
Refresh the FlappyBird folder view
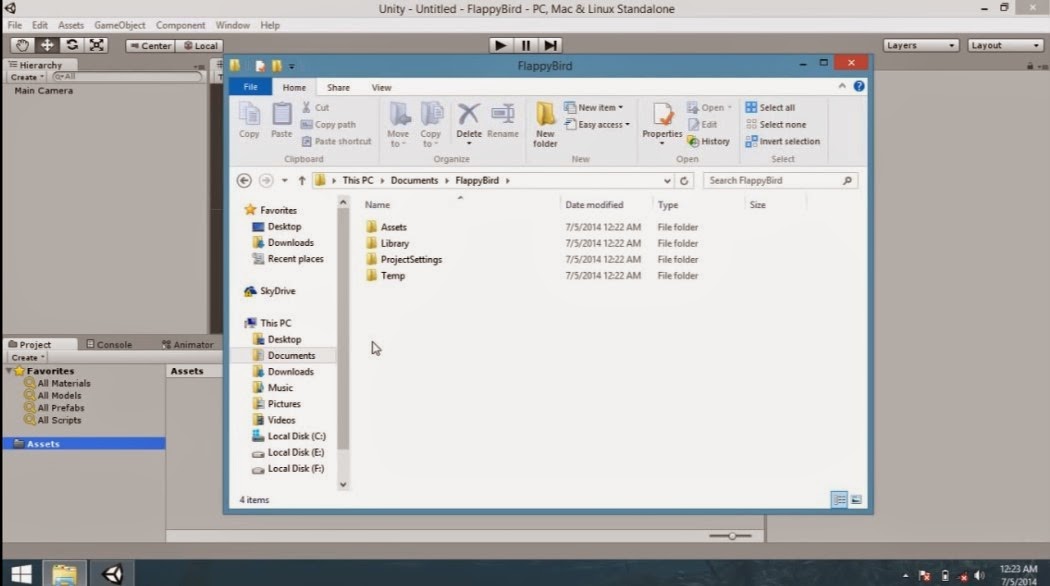pos(684,180)
